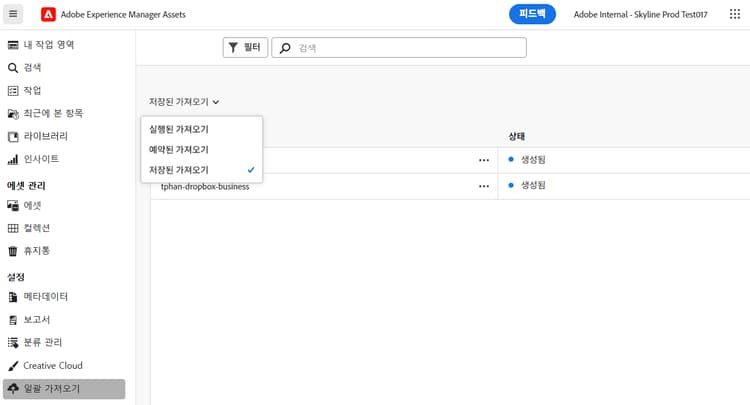Open the 메타데이터 metadata icon

click(x=13, y=297)
